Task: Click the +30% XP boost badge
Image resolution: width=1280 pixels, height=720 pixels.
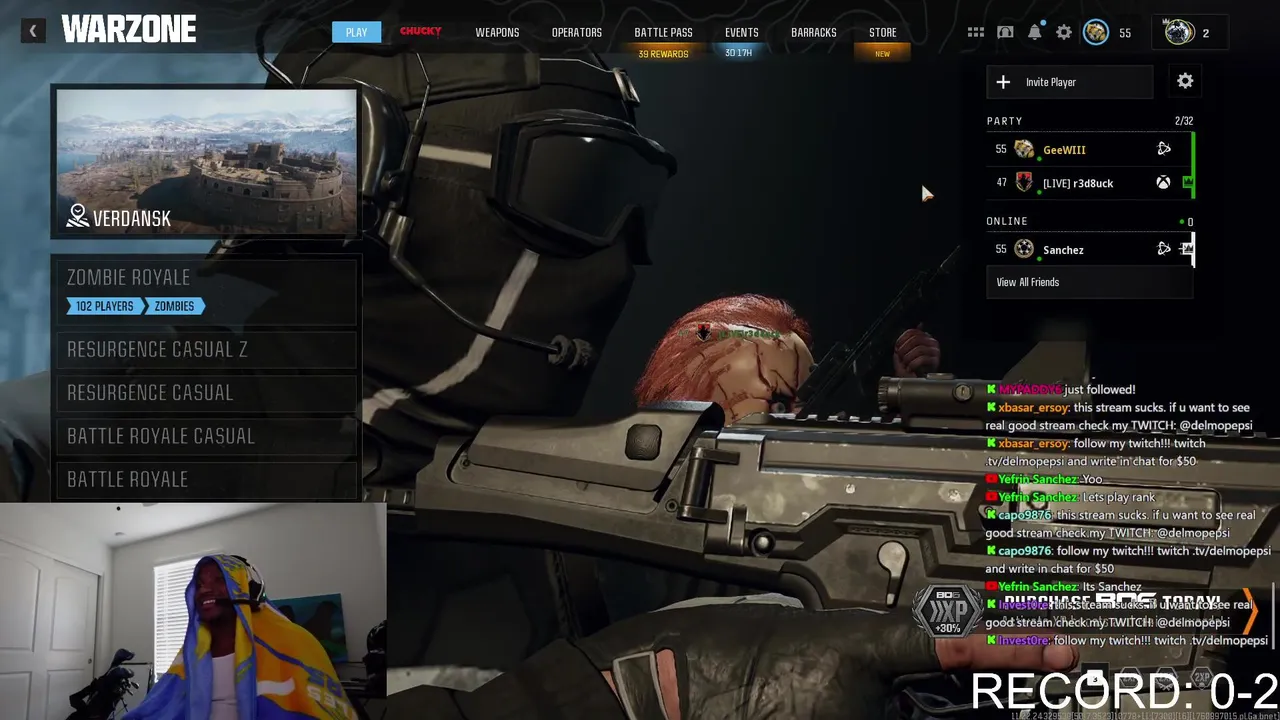Action: [x=947, y=610]
